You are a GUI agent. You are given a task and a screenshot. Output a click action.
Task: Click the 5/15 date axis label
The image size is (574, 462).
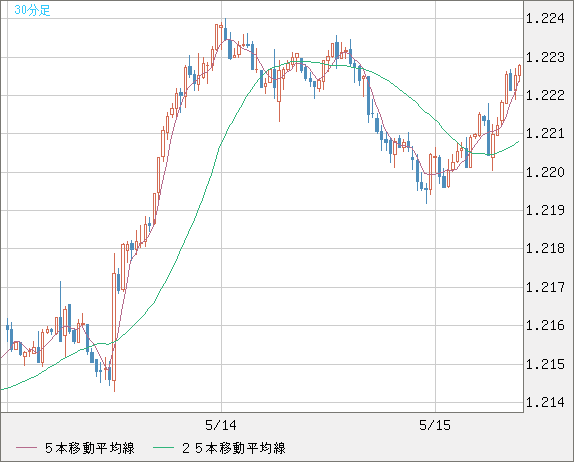(x=435, y=425)
